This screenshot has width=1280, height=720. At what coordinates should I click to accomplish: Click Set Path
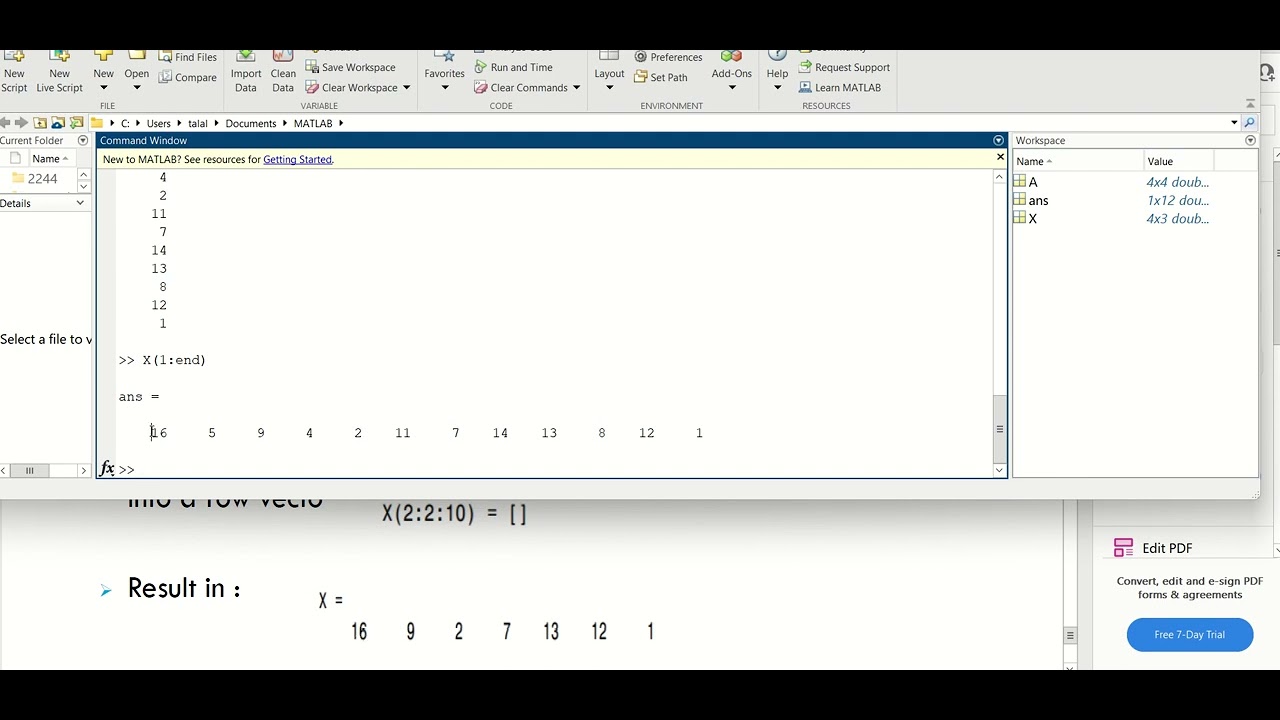point(661,77)
